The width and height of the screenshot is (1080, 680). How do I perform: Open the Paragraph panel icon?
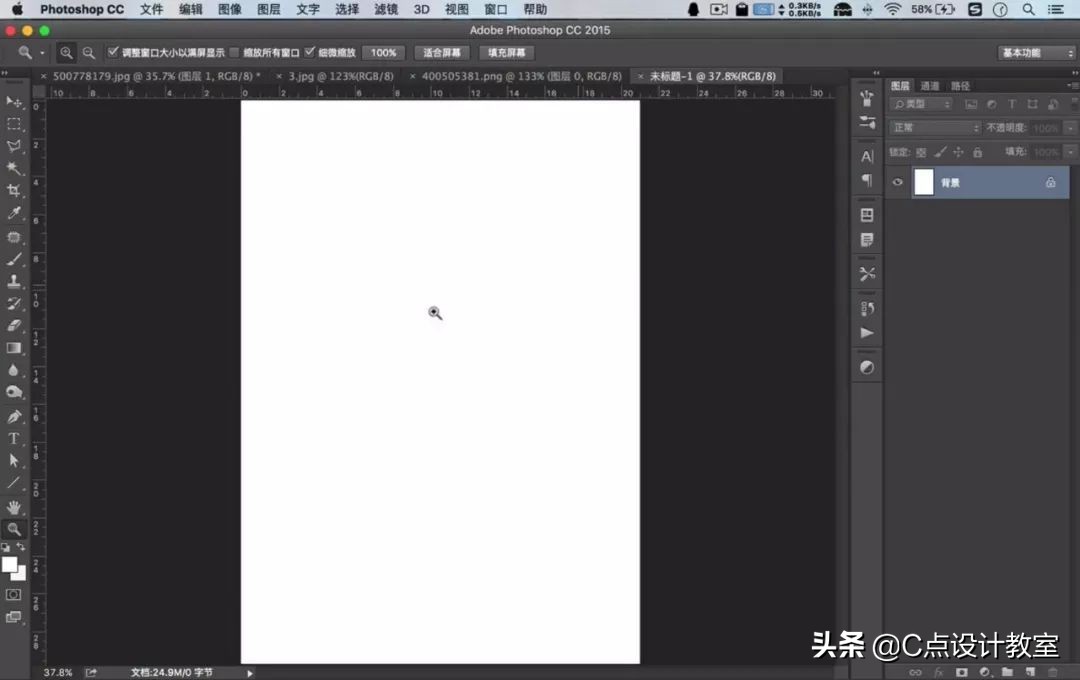pyautogui.click(x=866, y=181)
